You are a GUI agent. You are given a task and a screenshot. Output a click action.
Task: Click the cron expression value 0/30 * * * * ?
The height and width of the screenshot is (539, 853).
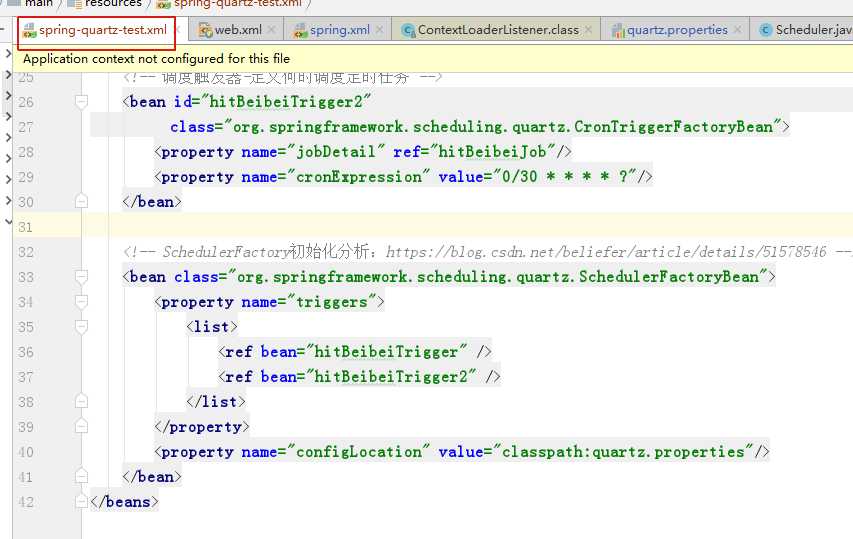click(x=565, y=177)
